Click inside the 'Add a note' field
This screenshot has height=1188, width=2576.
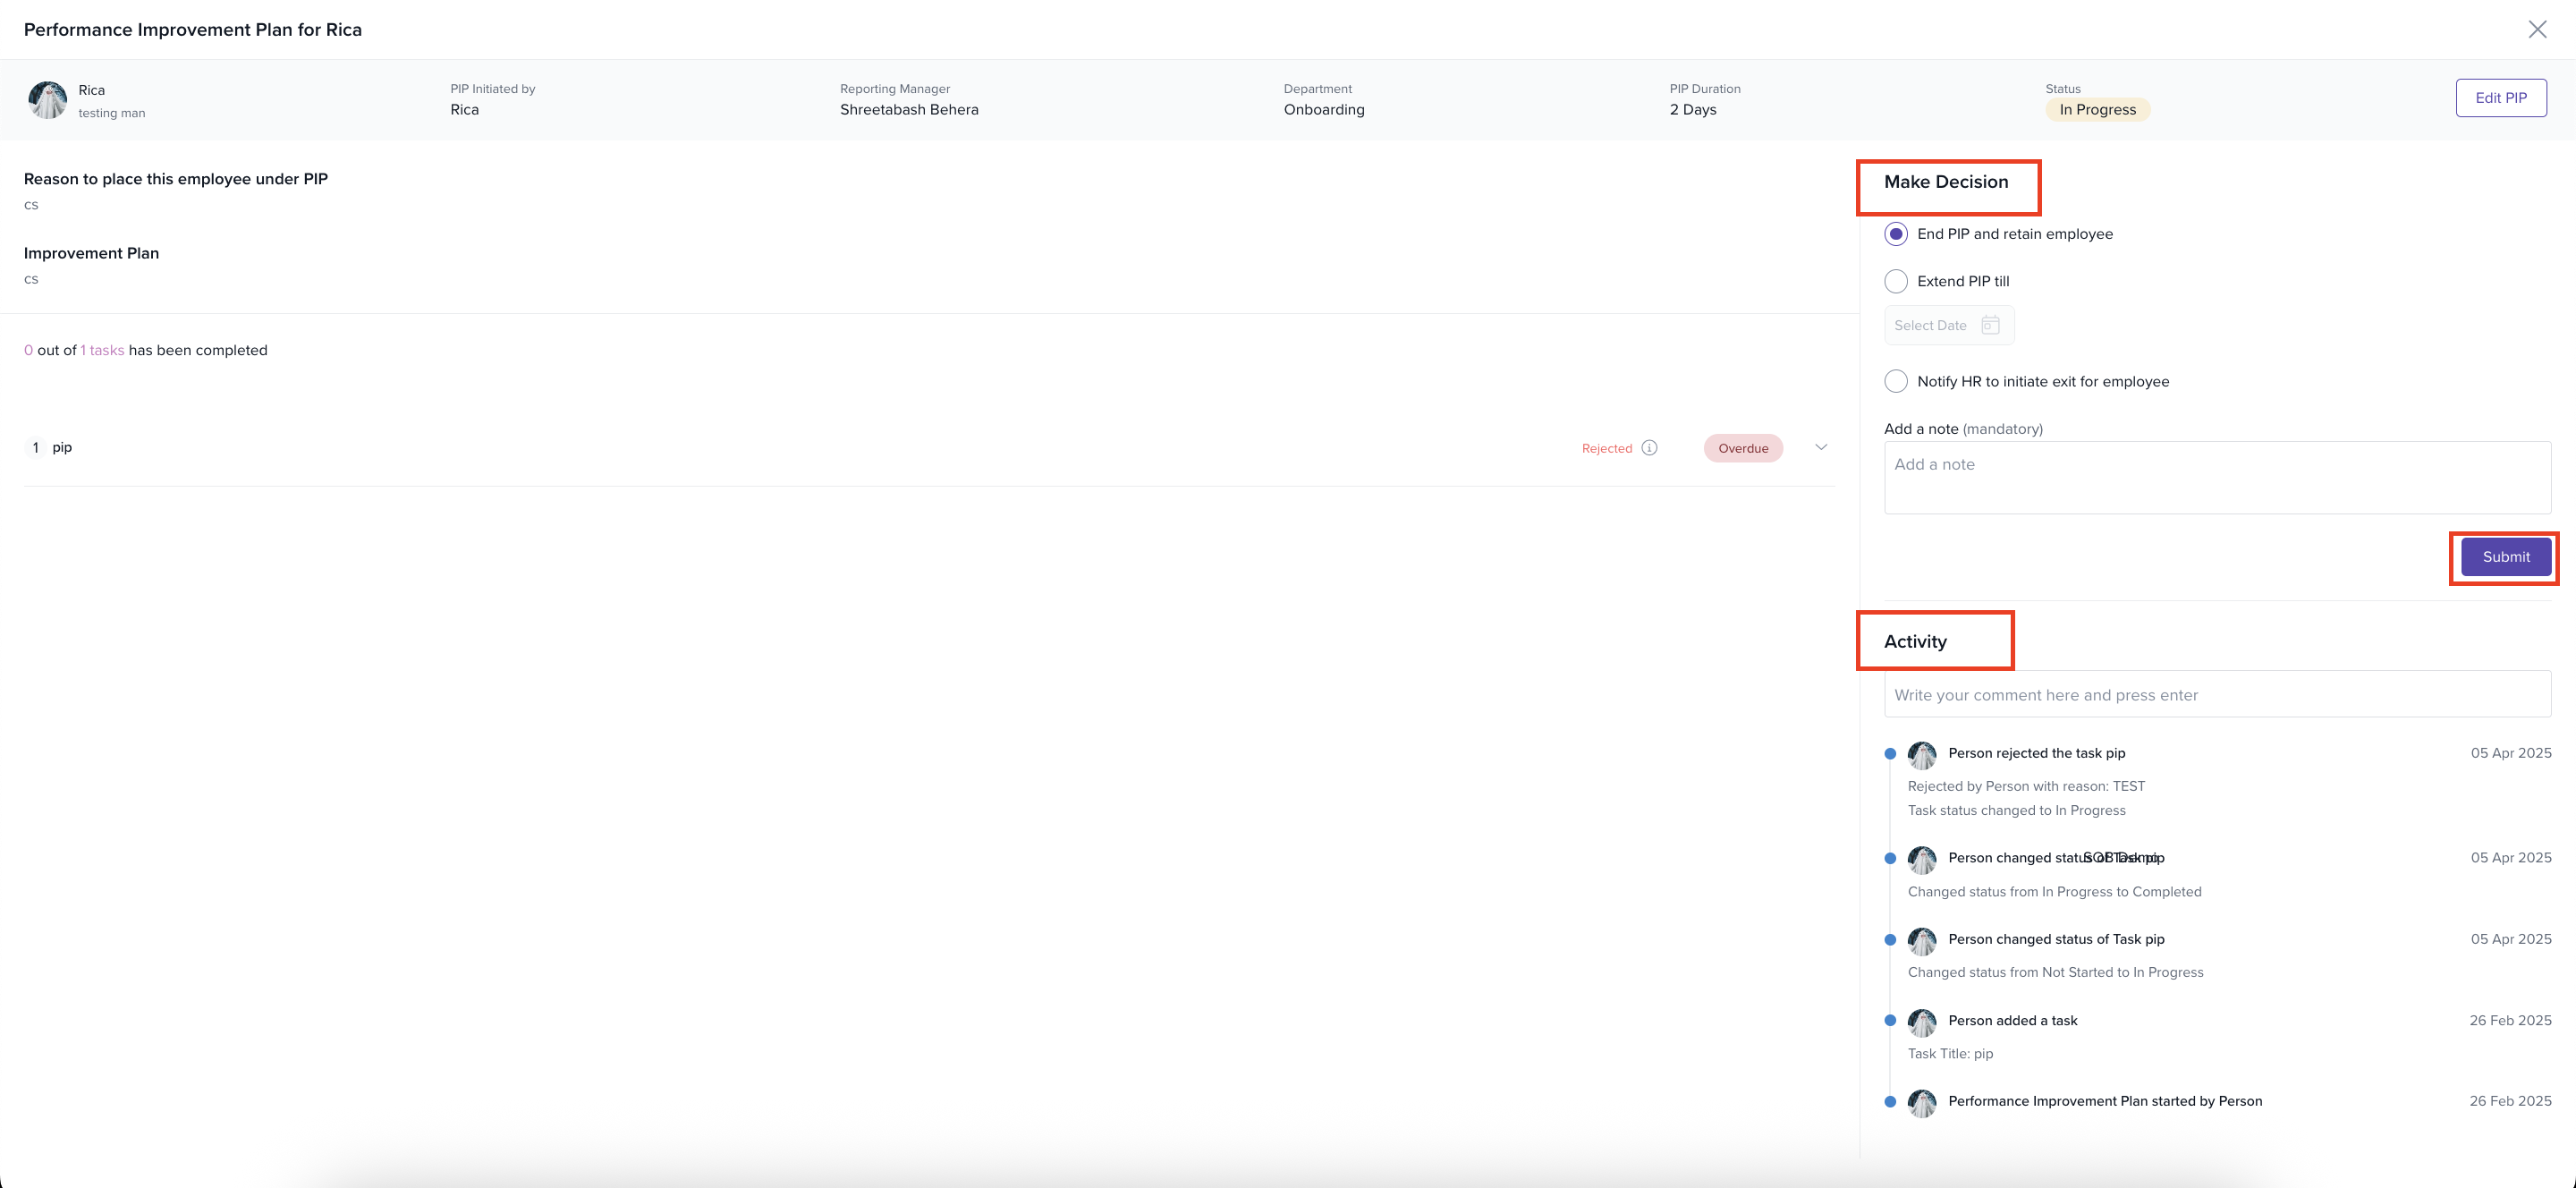2216,477
